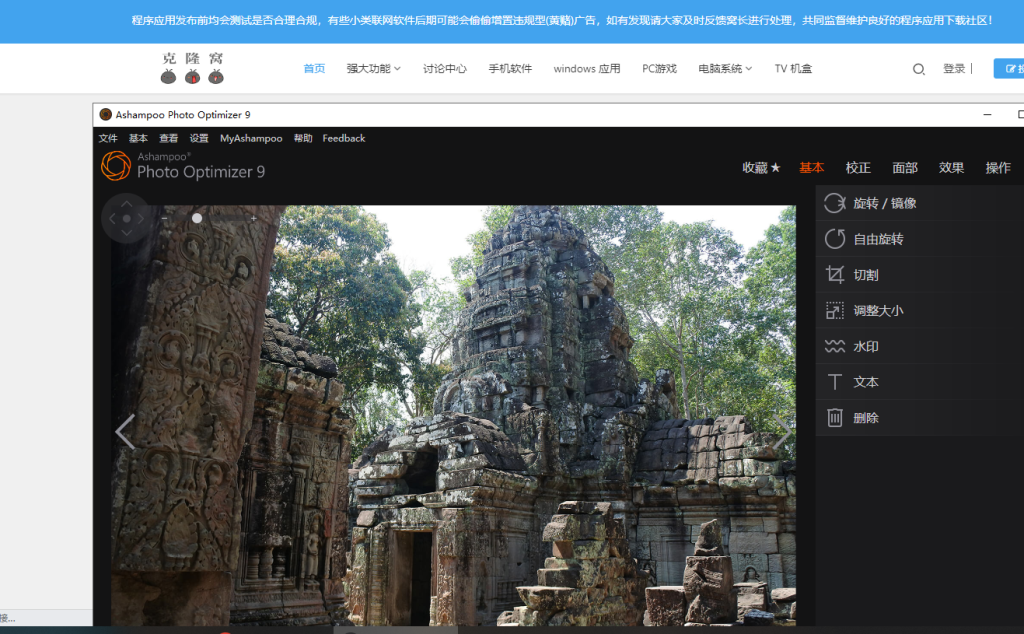Click the zoom slider handle
Image resolution: width=1024 pixels, height=634 pixels.
(197, 218)
